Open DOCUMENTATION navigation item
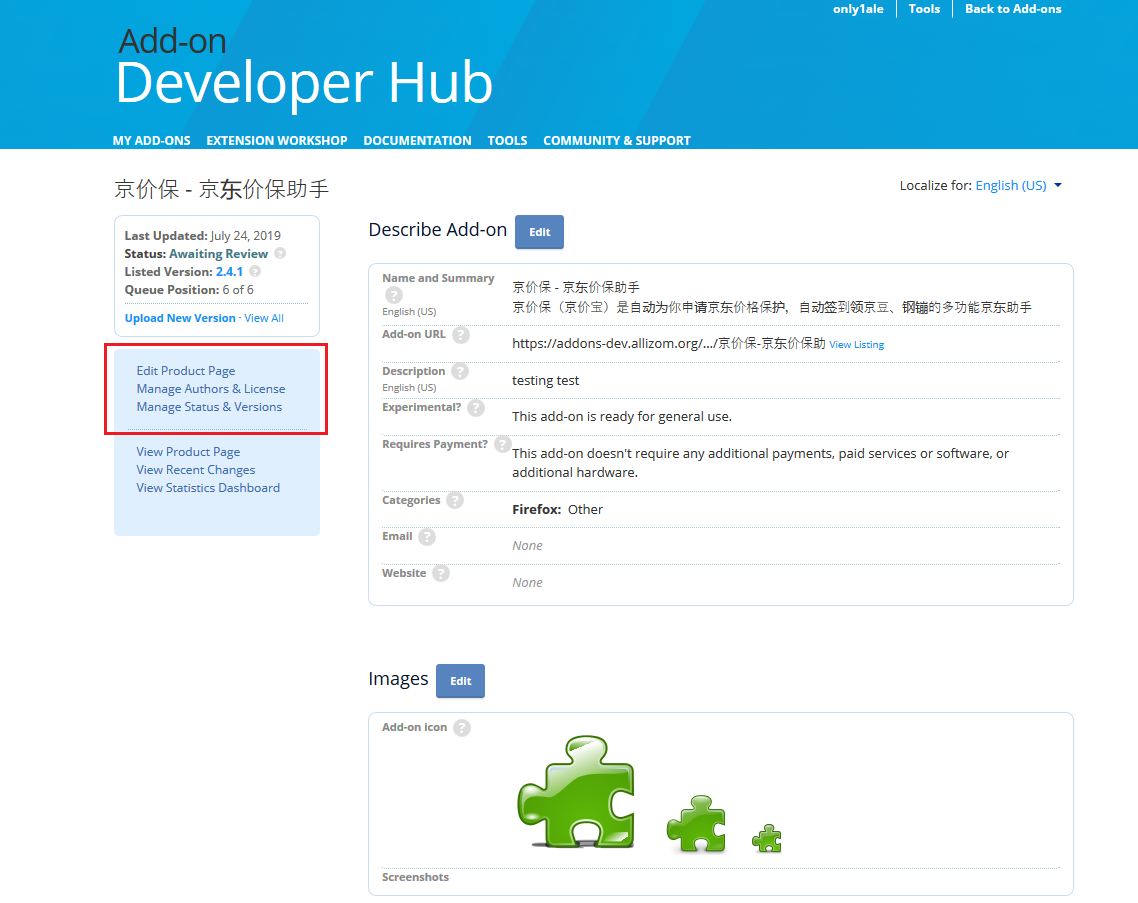Screen dimensions: 1138x903 417,140
